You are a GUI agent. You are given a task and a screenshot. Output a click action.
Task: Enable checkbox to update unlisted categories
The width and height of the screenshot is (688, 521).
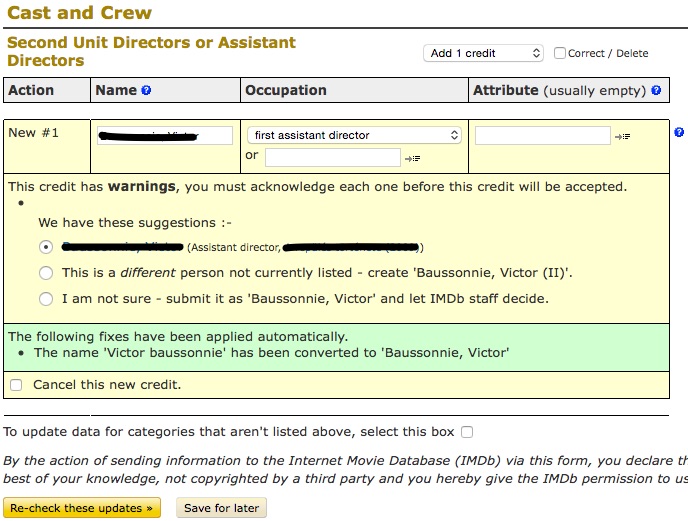[467, 432]
